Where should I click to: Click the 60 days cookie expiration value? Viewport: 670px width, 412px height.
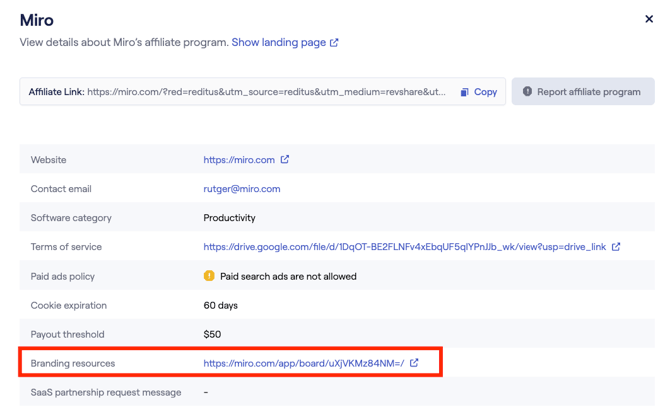click(221, 305)
